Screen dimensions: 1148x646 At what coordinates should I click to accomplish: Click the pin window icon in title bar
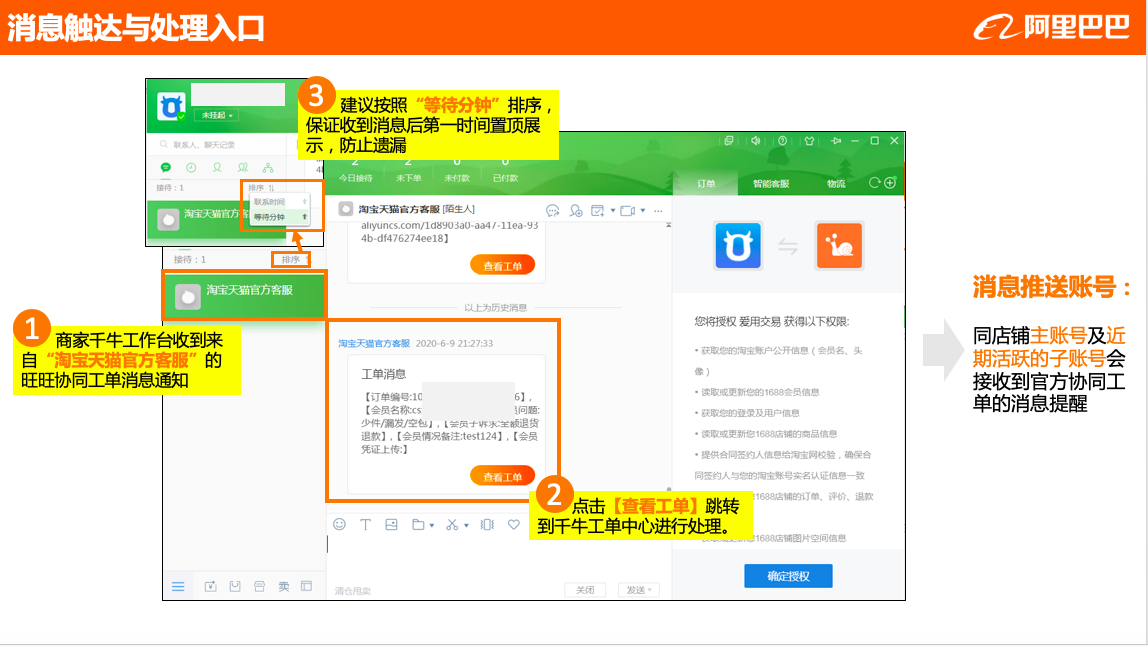(x=835, y=141)
